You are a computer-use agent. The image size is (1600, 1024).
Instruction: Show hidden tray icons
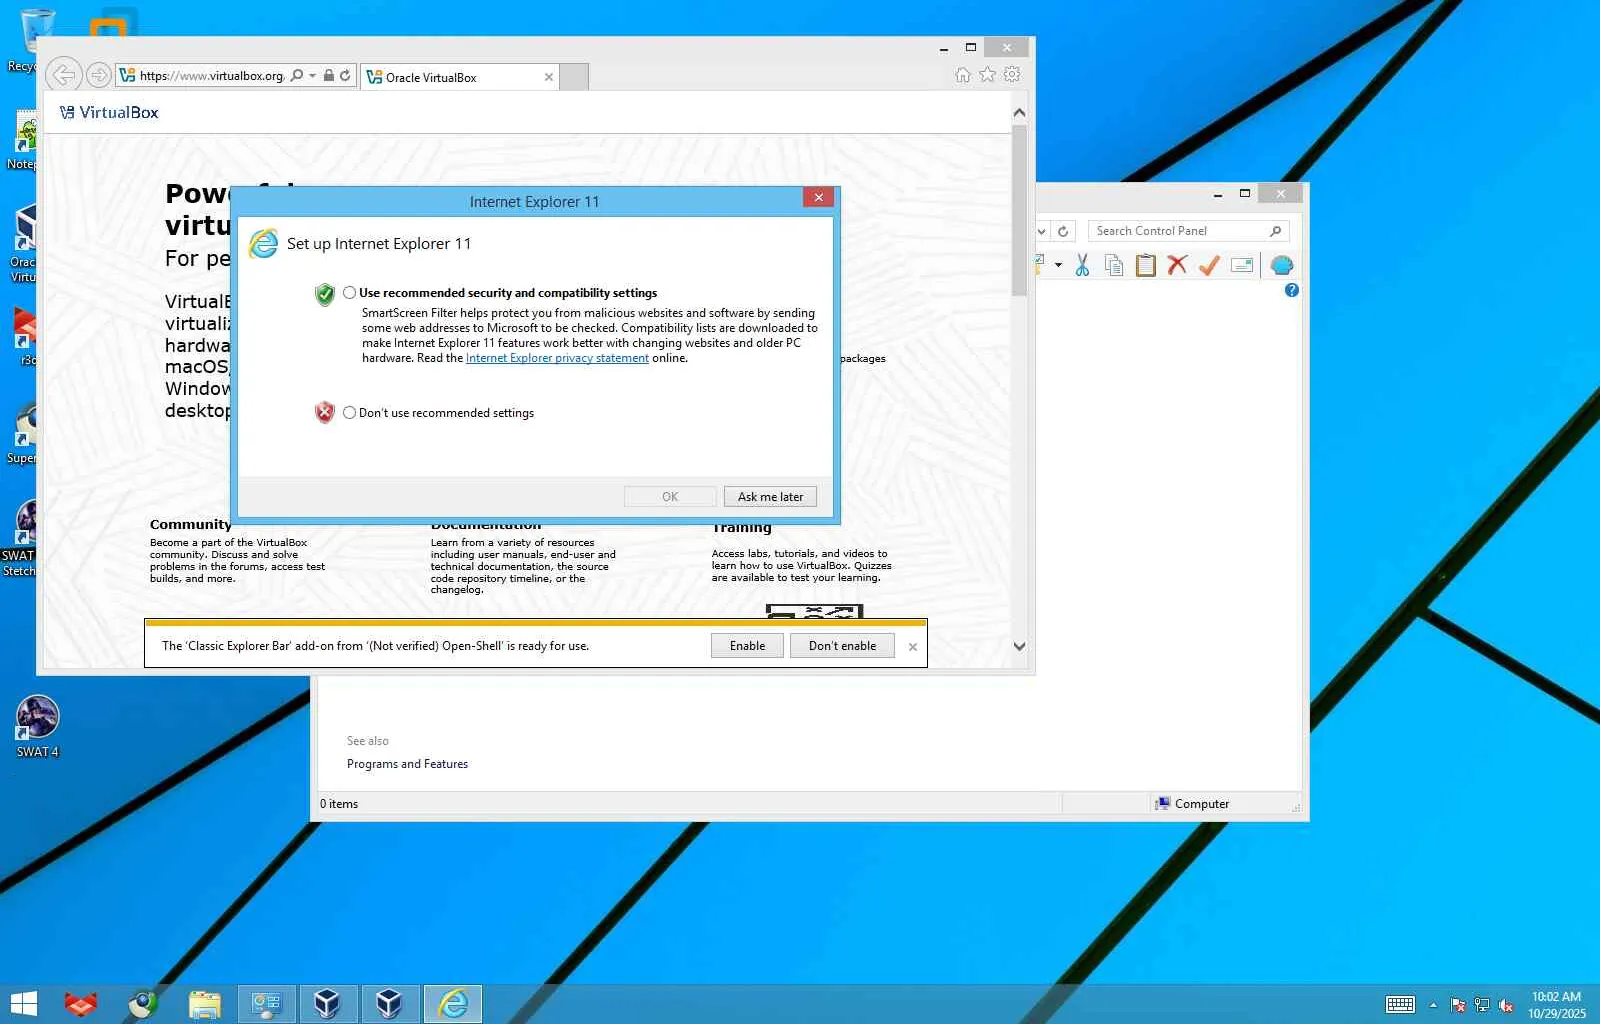point(1433,1005)
